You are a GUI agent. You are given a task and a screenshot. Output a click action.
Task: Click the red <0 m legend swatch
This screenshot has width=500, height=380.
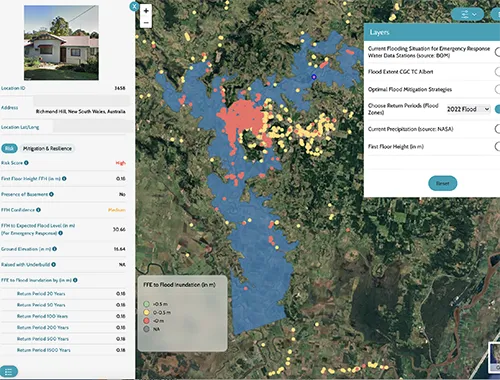click(146, 321)
